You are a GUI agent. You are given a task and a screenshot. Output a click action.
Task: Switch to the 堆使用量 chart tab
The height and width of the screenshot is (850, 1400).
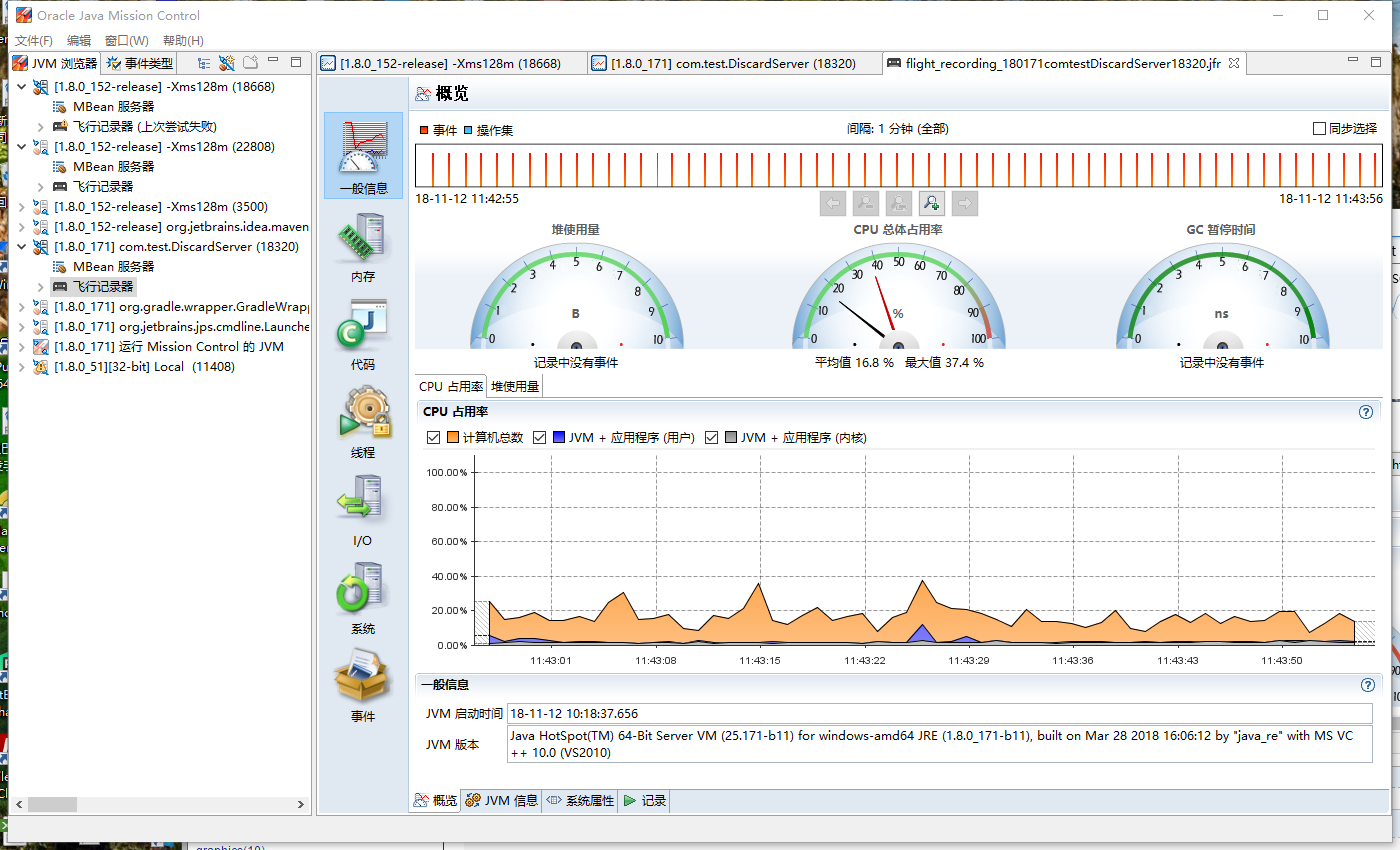(515, 386)
